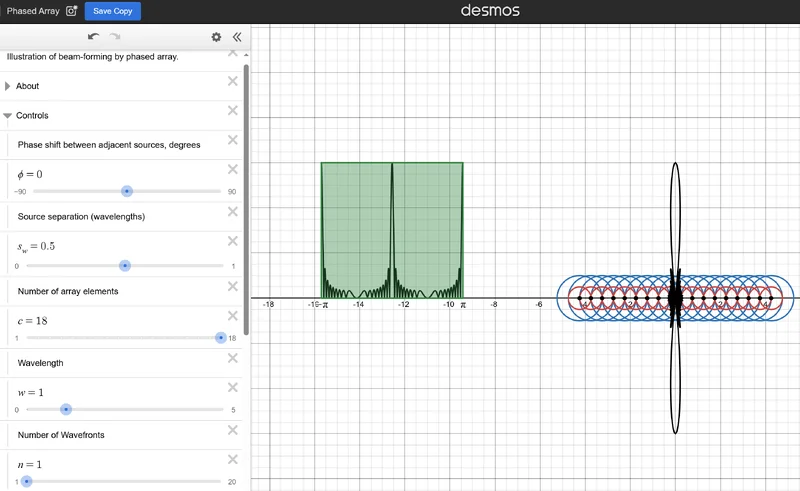The image size is (800, 491).
Task: Open graph settings gear
Action: pyautogui.click(x=216, y=37)
